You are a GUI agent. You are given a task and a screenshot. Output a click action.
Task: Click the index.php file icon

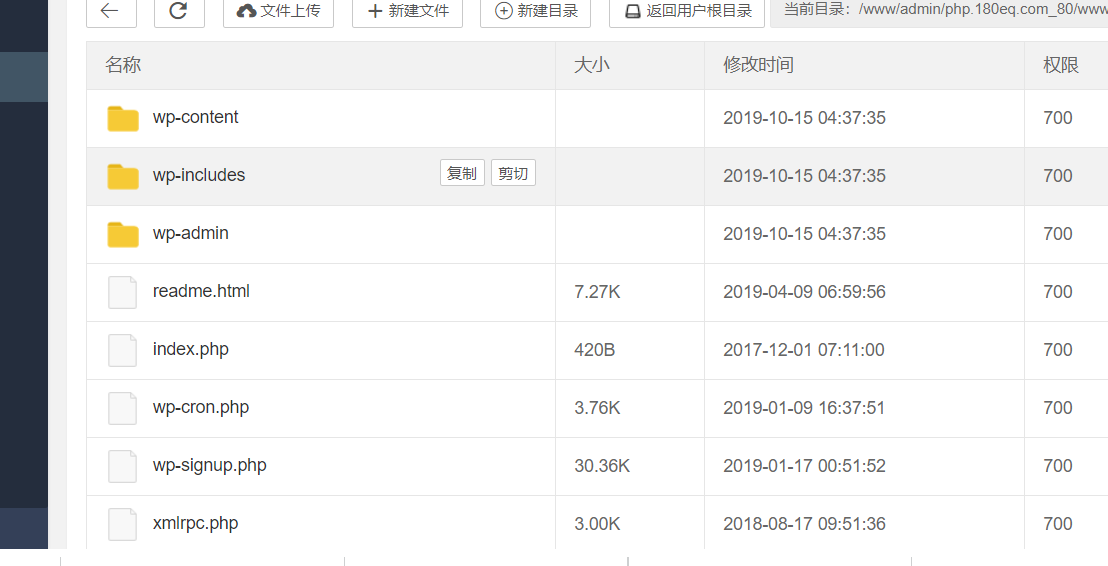tap(122, 350)
